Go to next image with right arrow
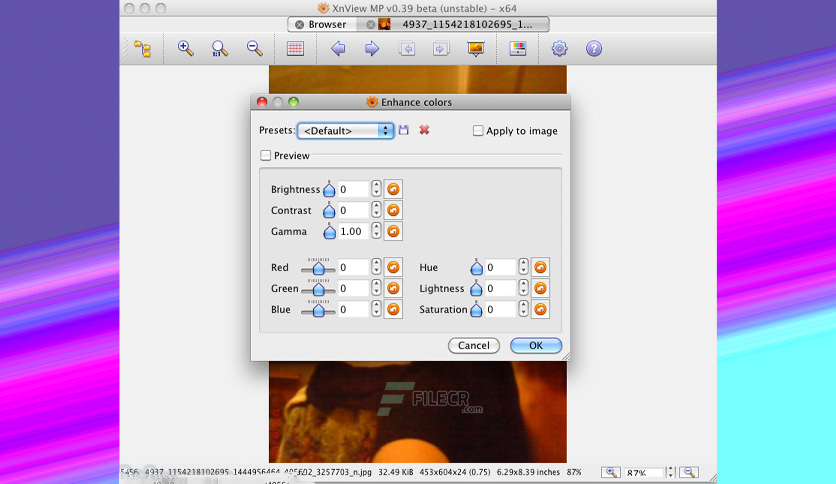The width and height of the screenshot is (836, 484). (372, 49)
